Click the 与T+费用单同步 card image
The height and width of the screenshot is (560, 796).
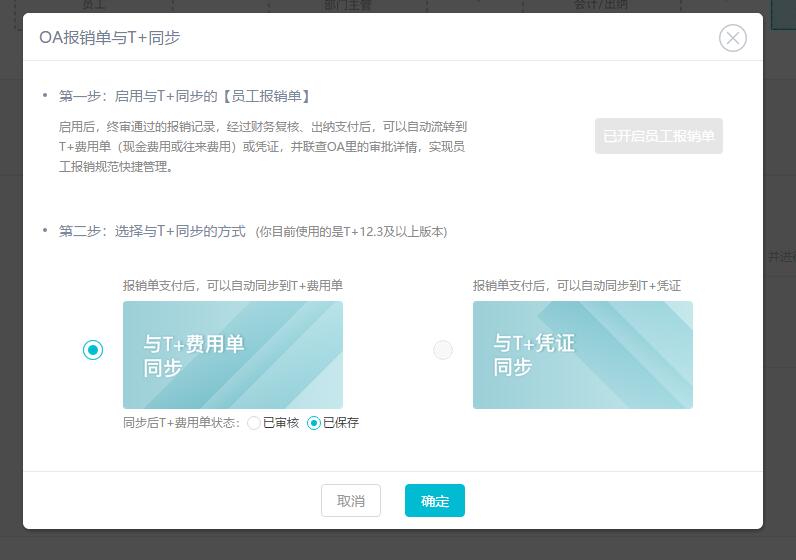[x=233, y=355]
